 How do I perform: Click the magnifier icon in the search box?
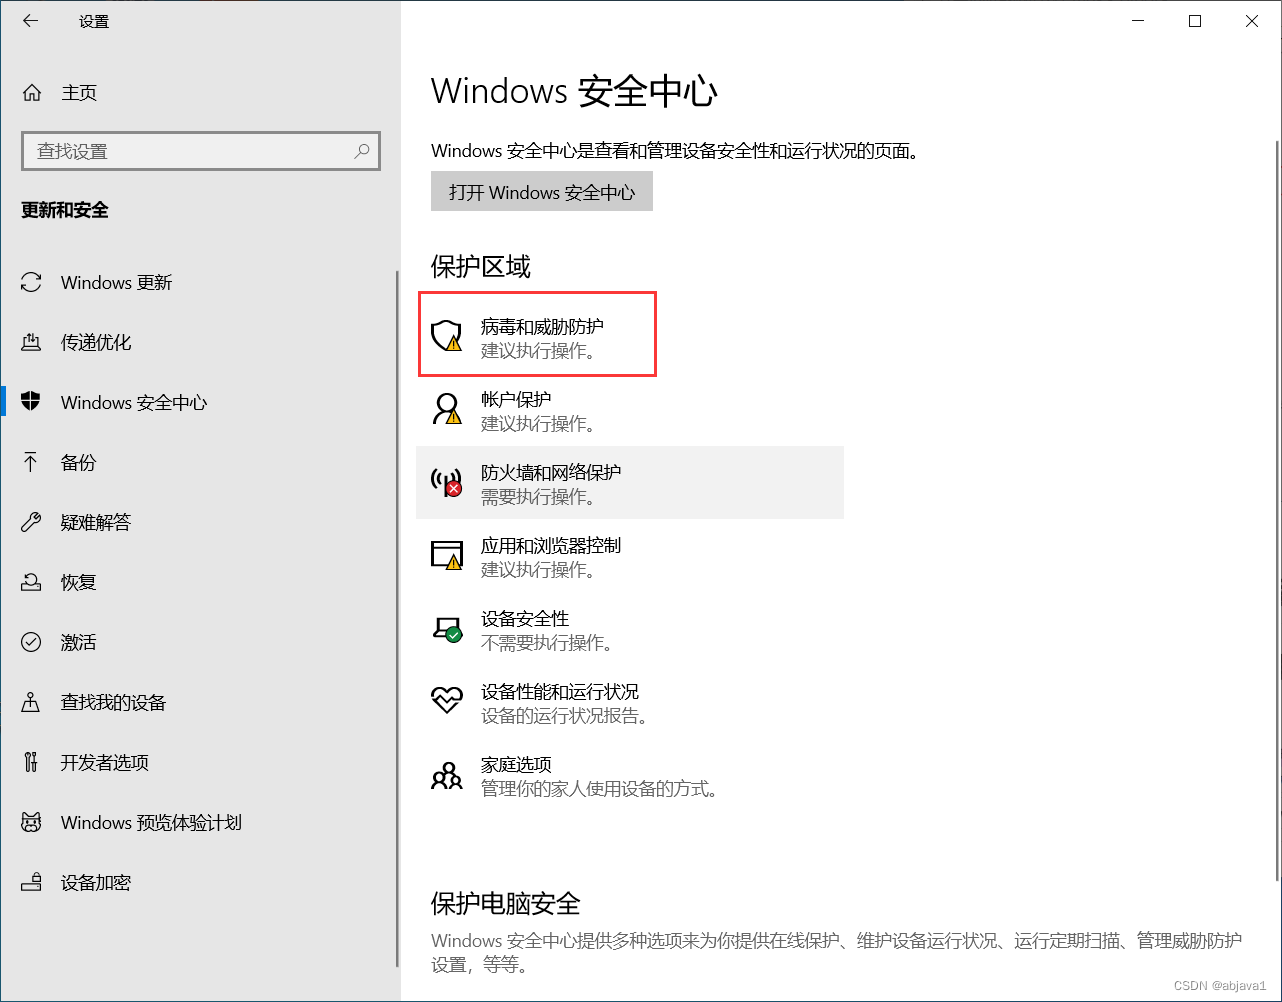[x=362, y=151]
